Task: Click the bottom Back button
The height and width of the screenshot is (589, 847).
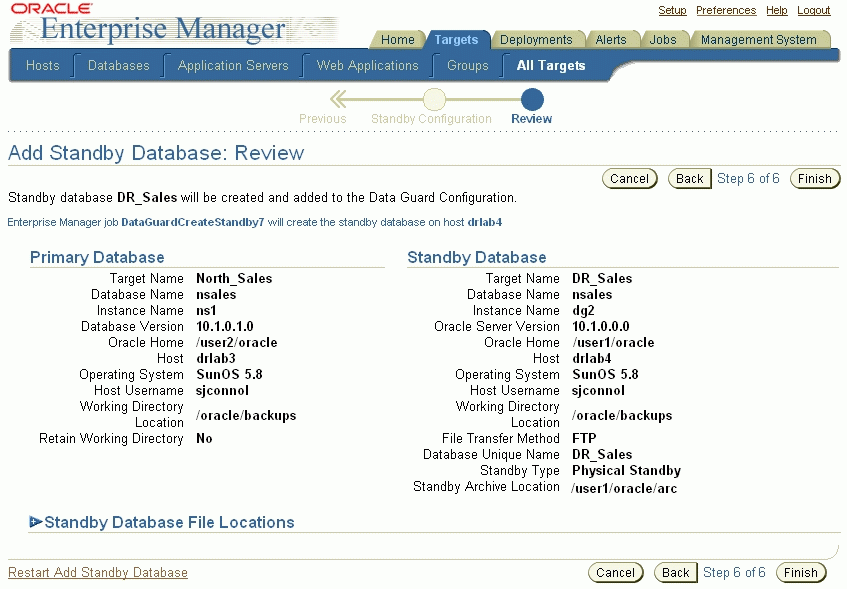Action: tap(676, 573)
